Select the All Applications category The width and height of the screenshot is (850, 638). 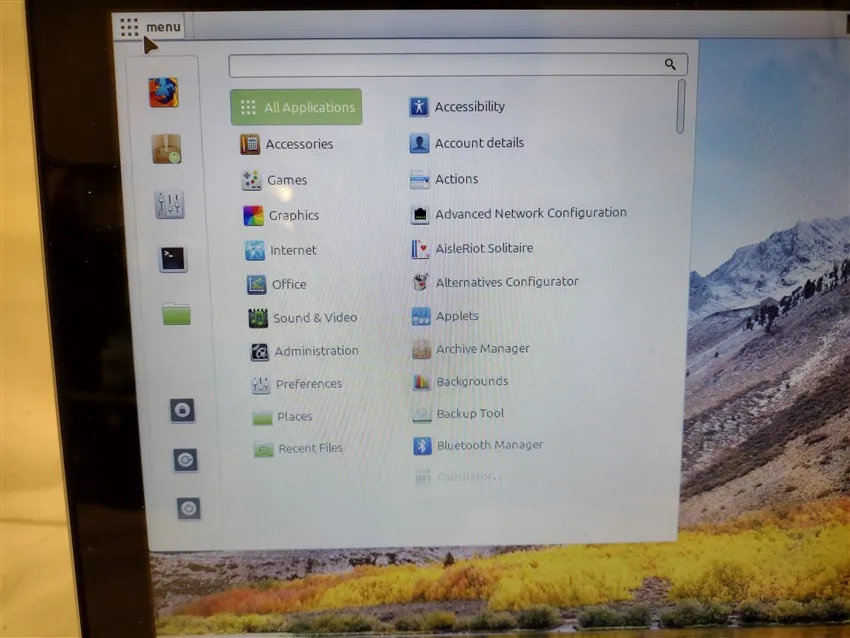click(x=296, y=107)
